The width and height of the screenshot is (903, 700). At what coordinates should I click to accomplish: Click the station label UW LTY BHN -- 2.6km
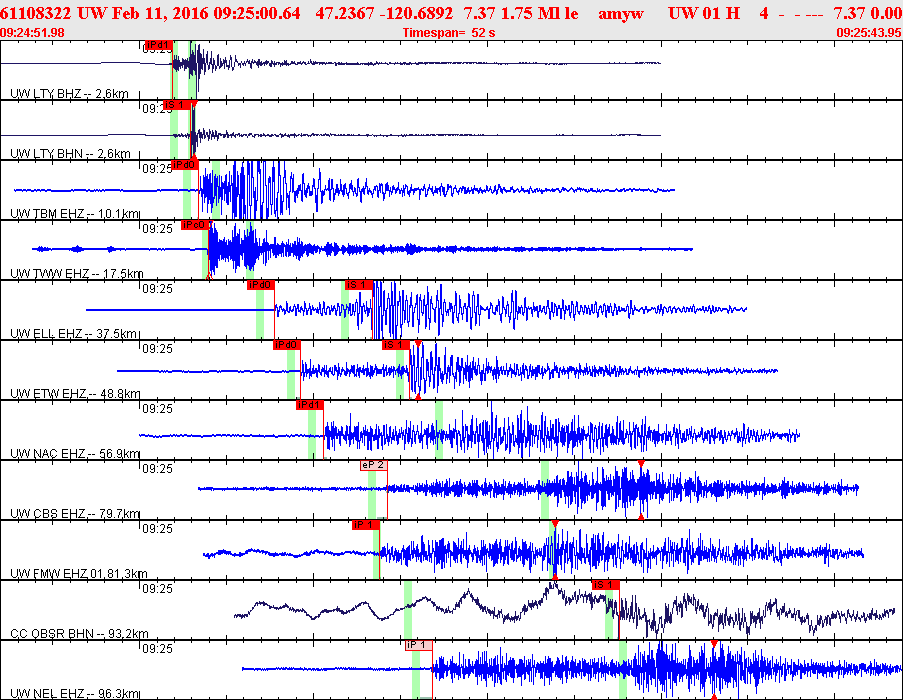pyautogui.click(x=71, y=153)
